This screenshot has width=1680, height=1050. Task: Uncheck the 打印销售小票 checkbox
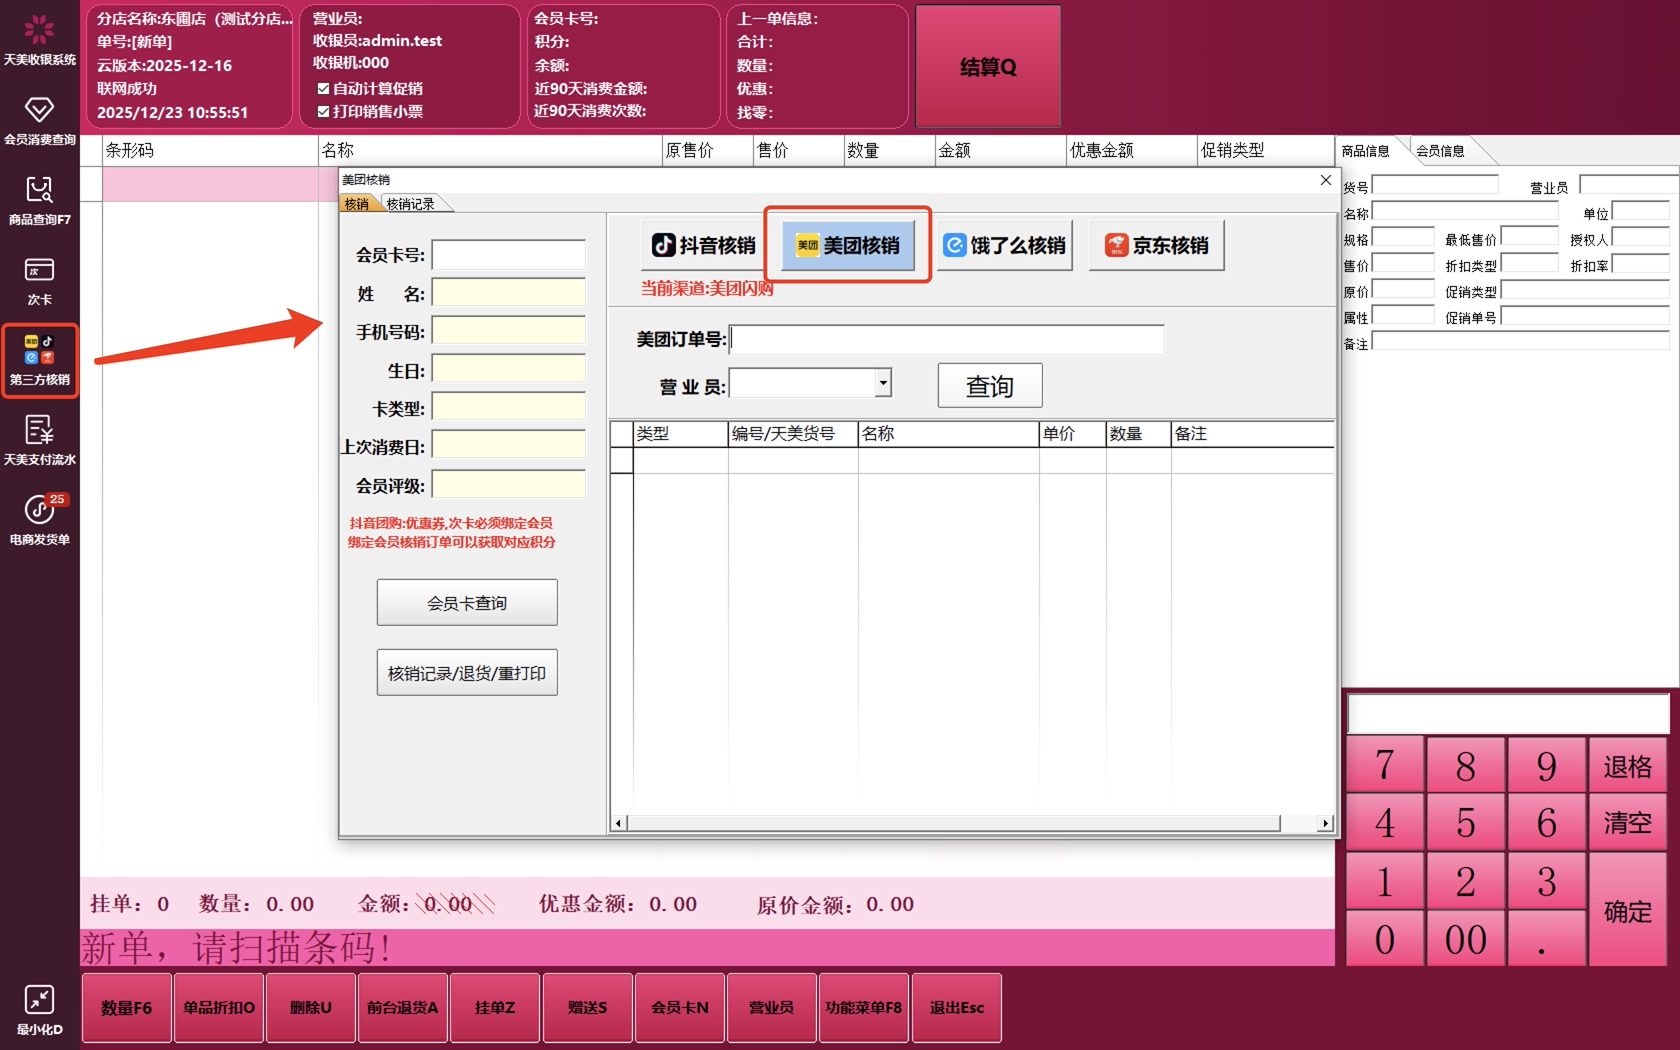pos(323,112)
